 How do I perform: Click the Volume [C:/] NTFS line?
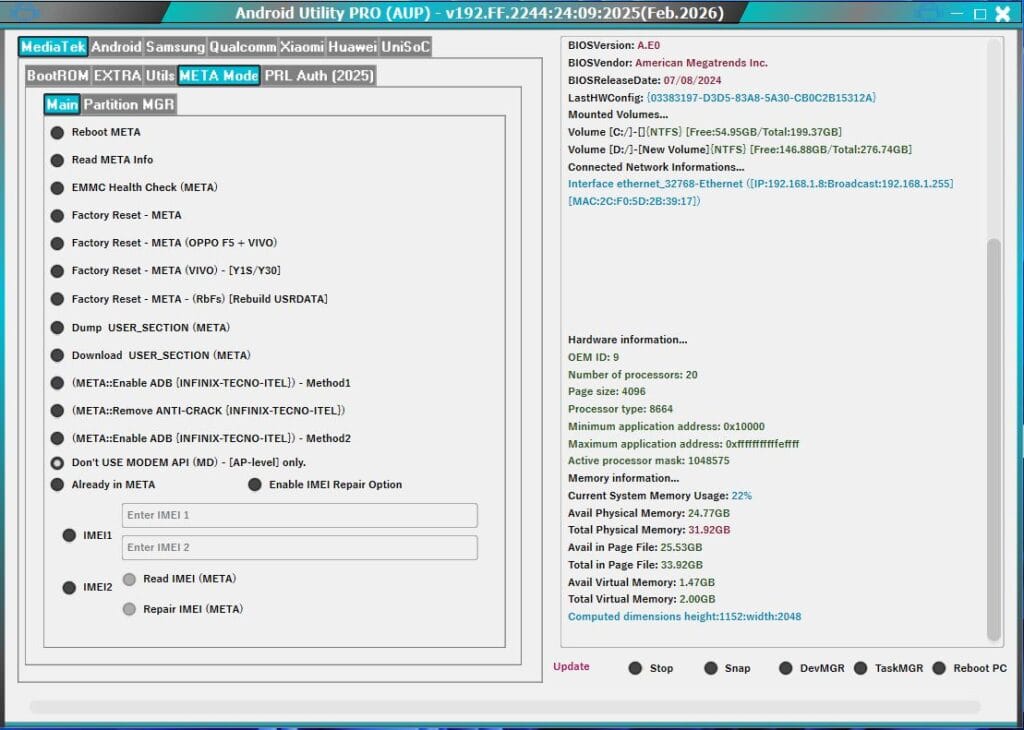point(705,132)
